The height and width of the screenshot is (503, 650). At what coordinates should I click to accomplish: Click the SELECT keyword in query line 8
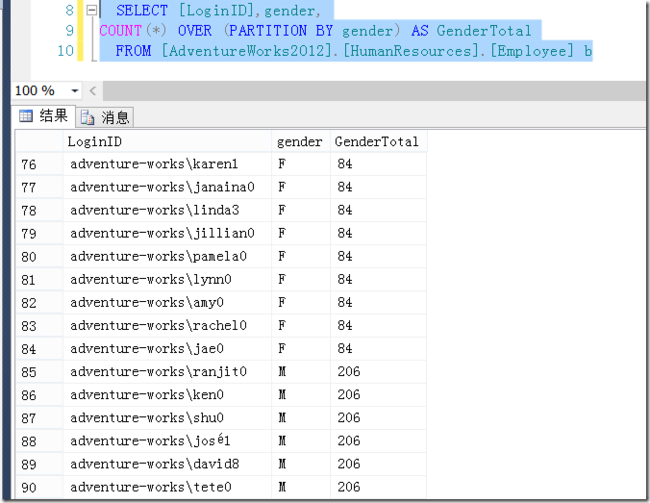pyautogui.click(x=142, y=10)
